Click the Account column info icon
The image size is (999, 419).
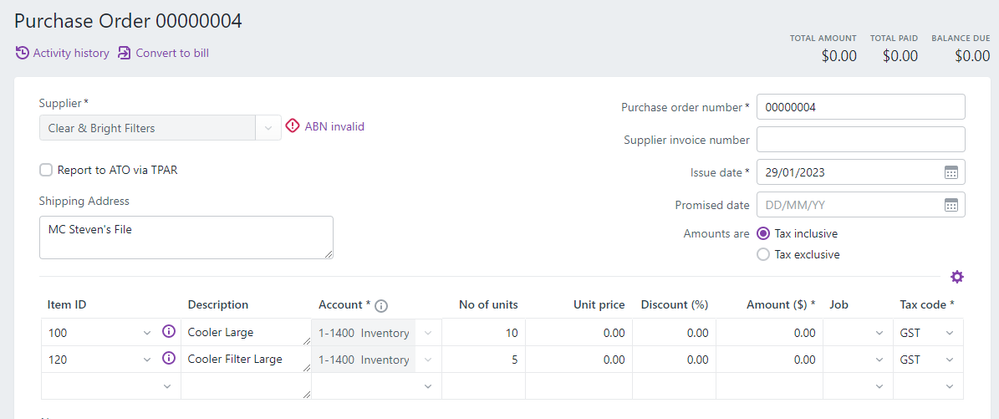click(x=381, y=305)
